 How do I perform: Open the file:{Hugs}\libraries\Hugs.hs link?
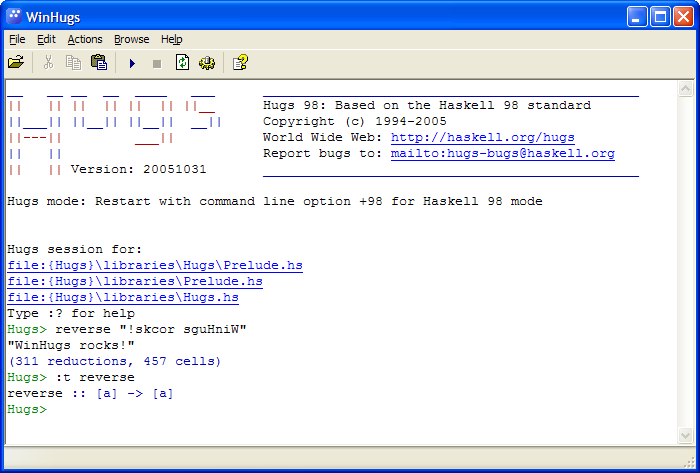[x=123, y=298]
